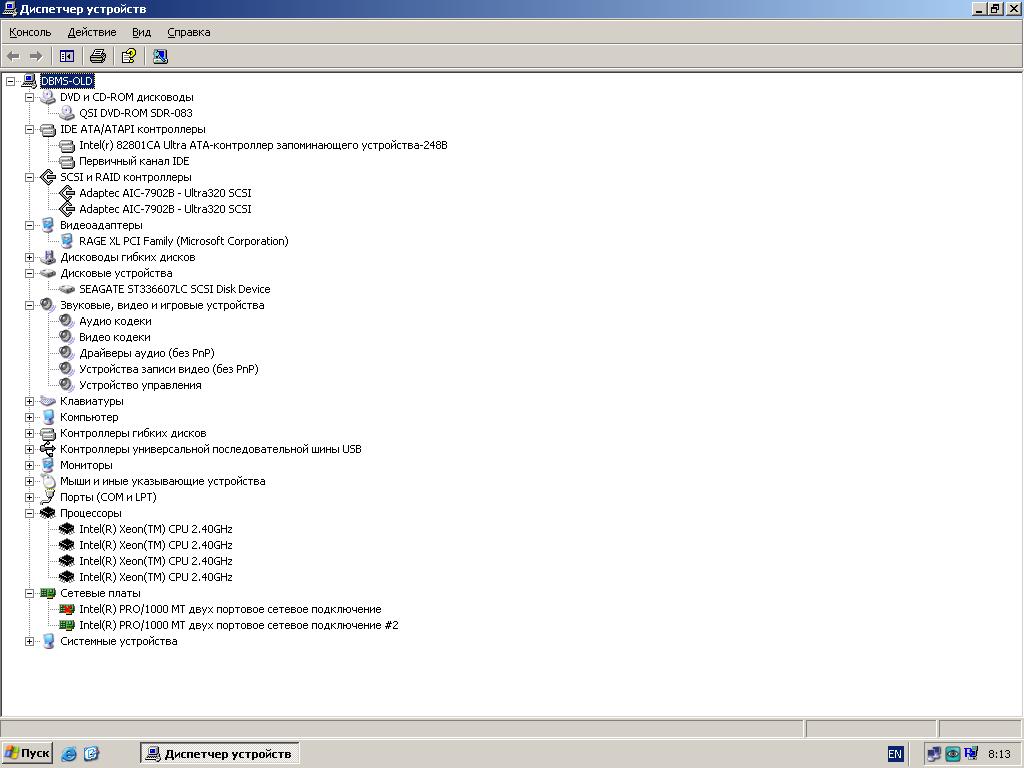Collapse the Сетевые платы node
Screen dimensions: 1024x768
(29, 593)
